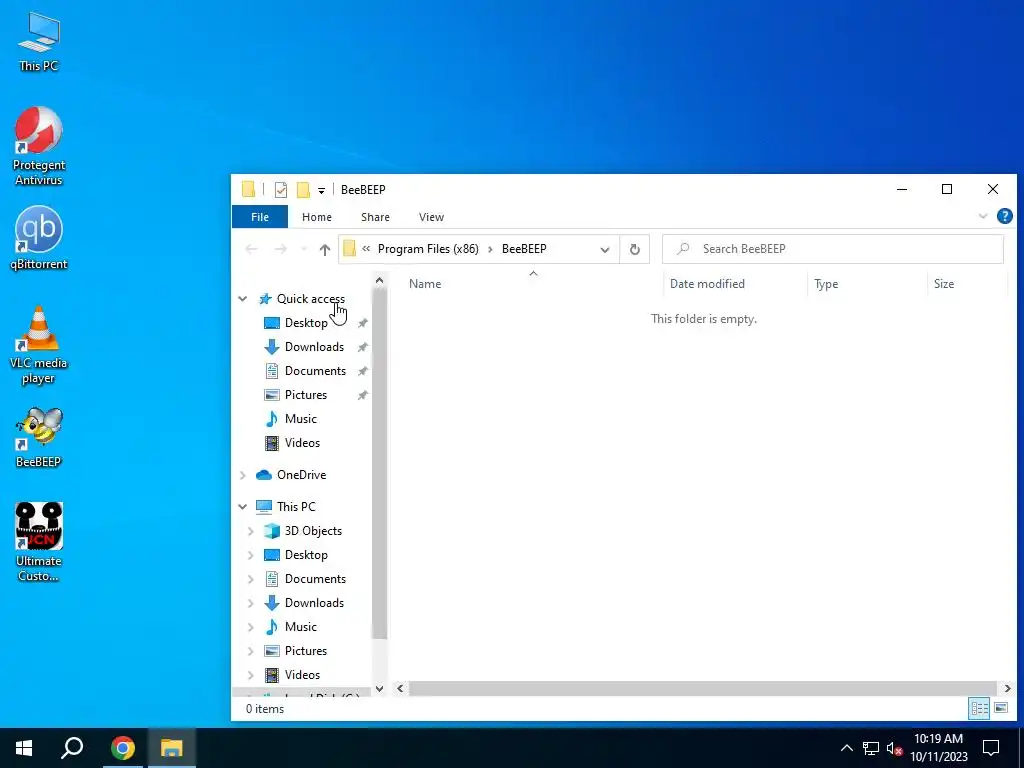Open the Windows Start menu
Viewport: 1024px width, 768px height.
(24, 748)
